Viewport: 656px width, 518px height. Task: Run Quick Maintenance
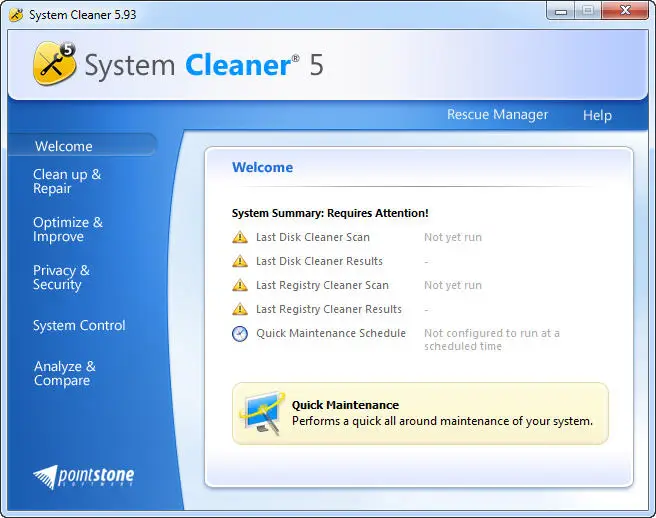coord(420,413)
